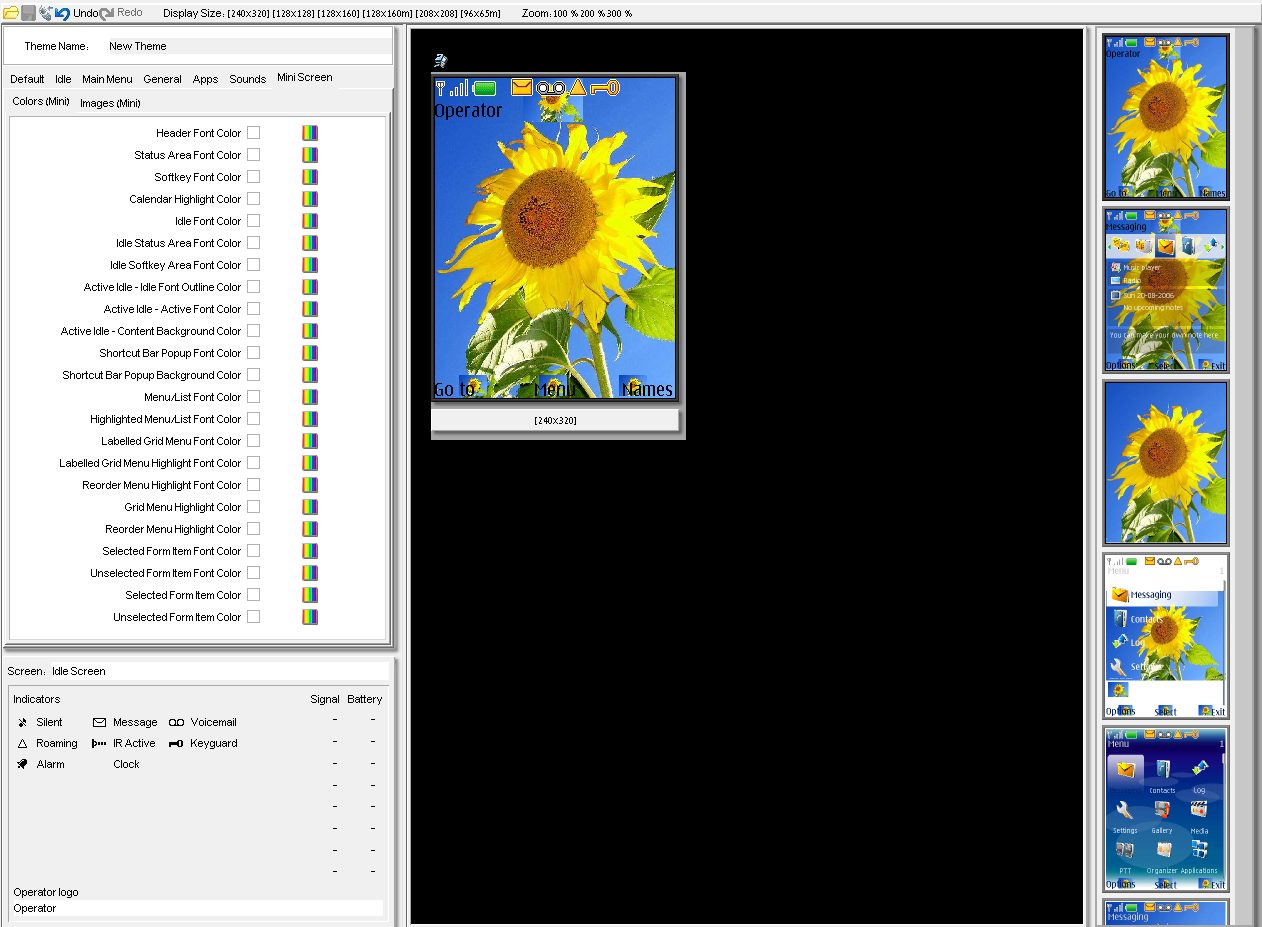Show the Images (Mini) sub-tab
Image resolution: width=1262 pixels, height=927 pixels.
(x=110, y=103)
